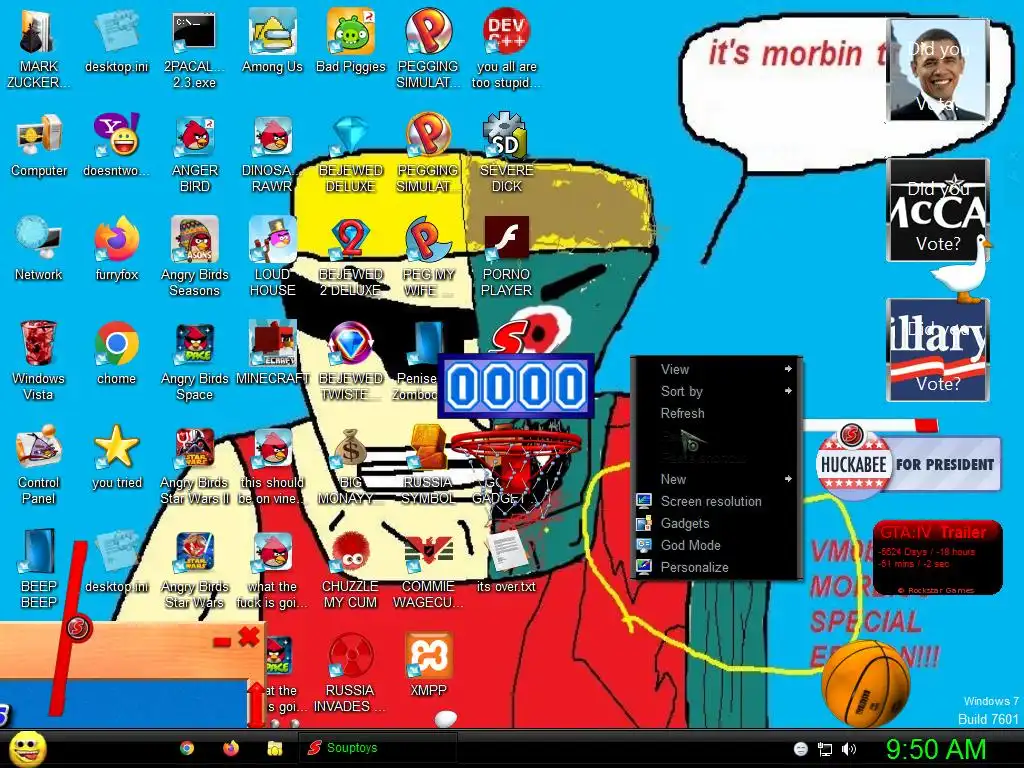Open the BIG MONAYY money bag icon
1024x768 pixels.
(x=351, y=464)
